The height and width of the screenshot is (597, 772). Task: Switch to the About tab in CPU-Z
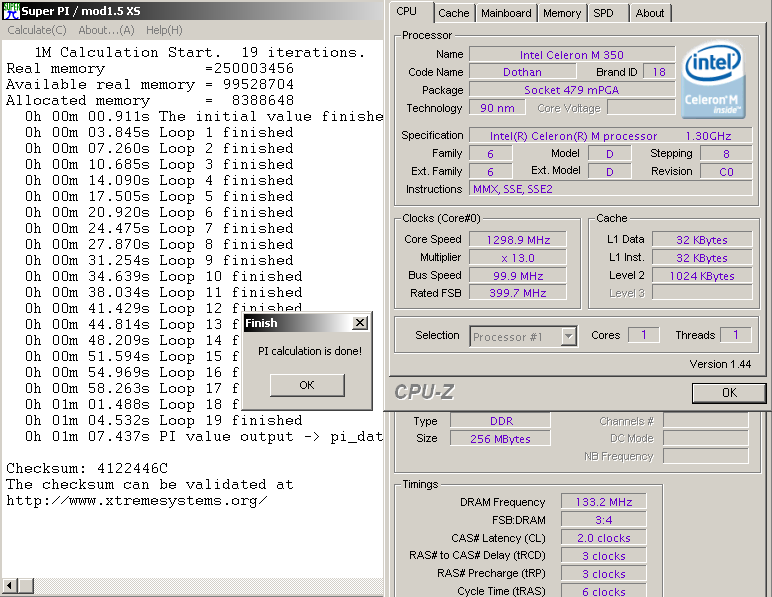pyautogui.click(x=650, y=13)
